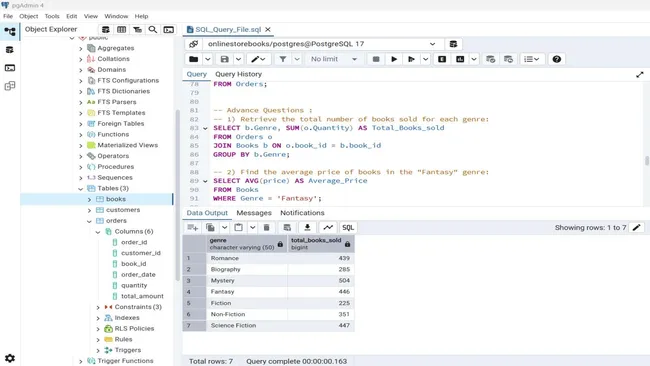Select the total_books_sold column header
This screenshot has height=366, width=650.
321,244
